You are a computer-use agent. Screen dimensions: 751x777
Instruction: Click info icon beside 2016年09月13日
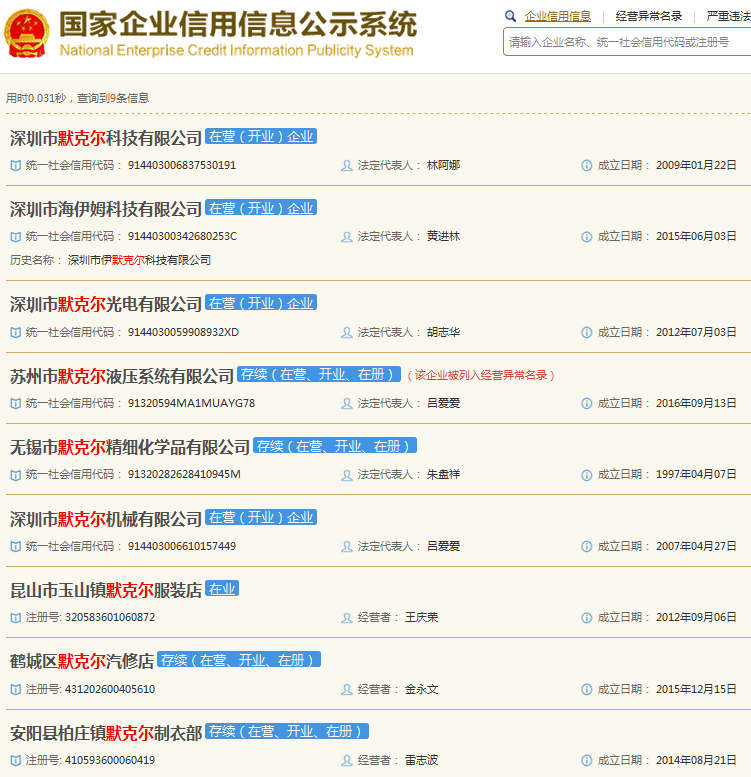(587, 404)
